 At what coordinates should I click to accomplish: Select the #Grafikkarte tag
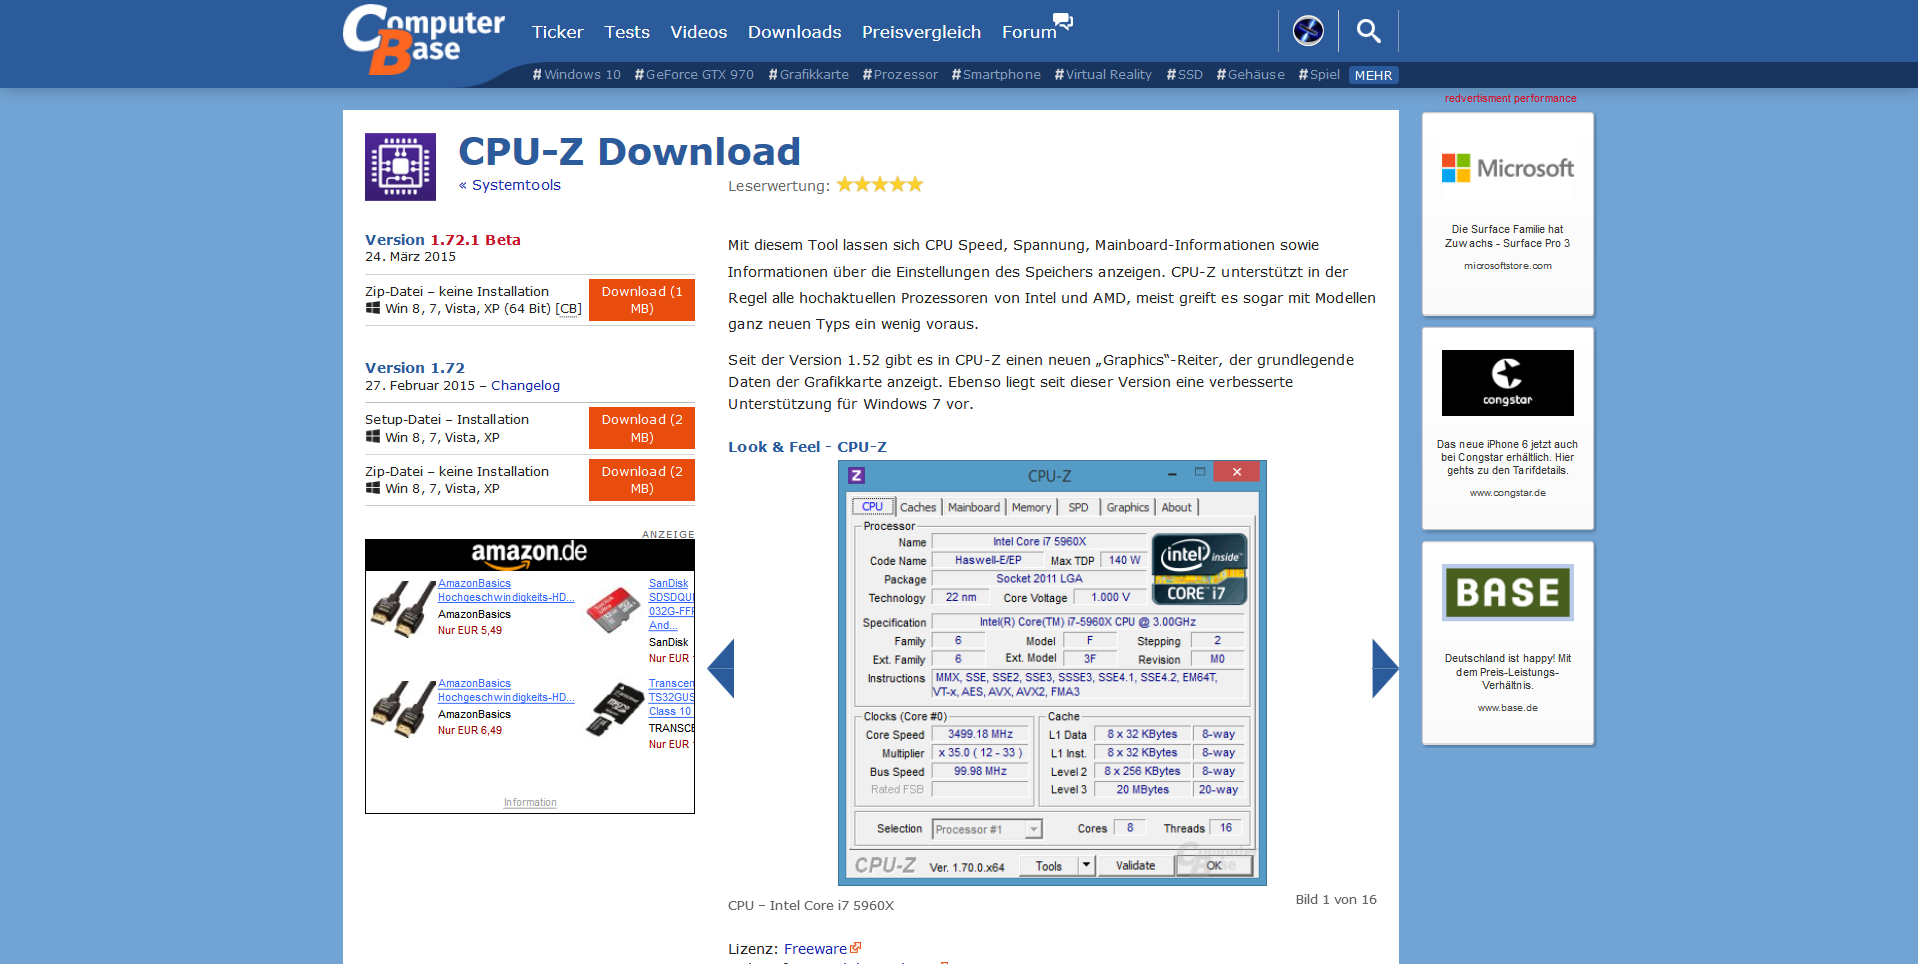tap(808, 75)
